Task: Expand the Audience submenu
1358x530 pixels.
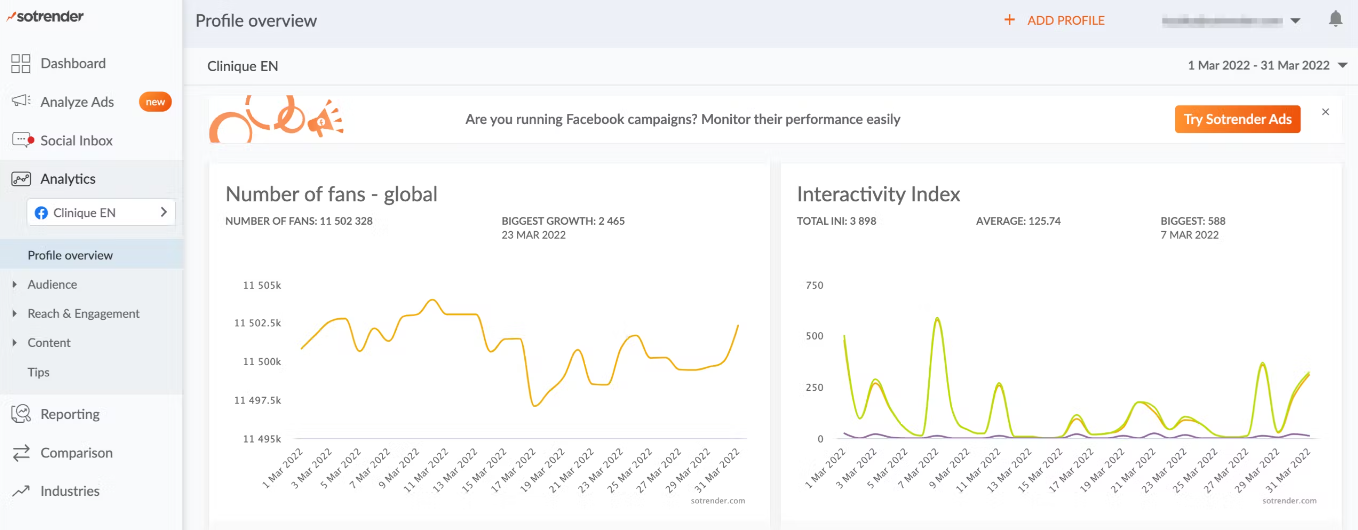Action: pos(14,285)
